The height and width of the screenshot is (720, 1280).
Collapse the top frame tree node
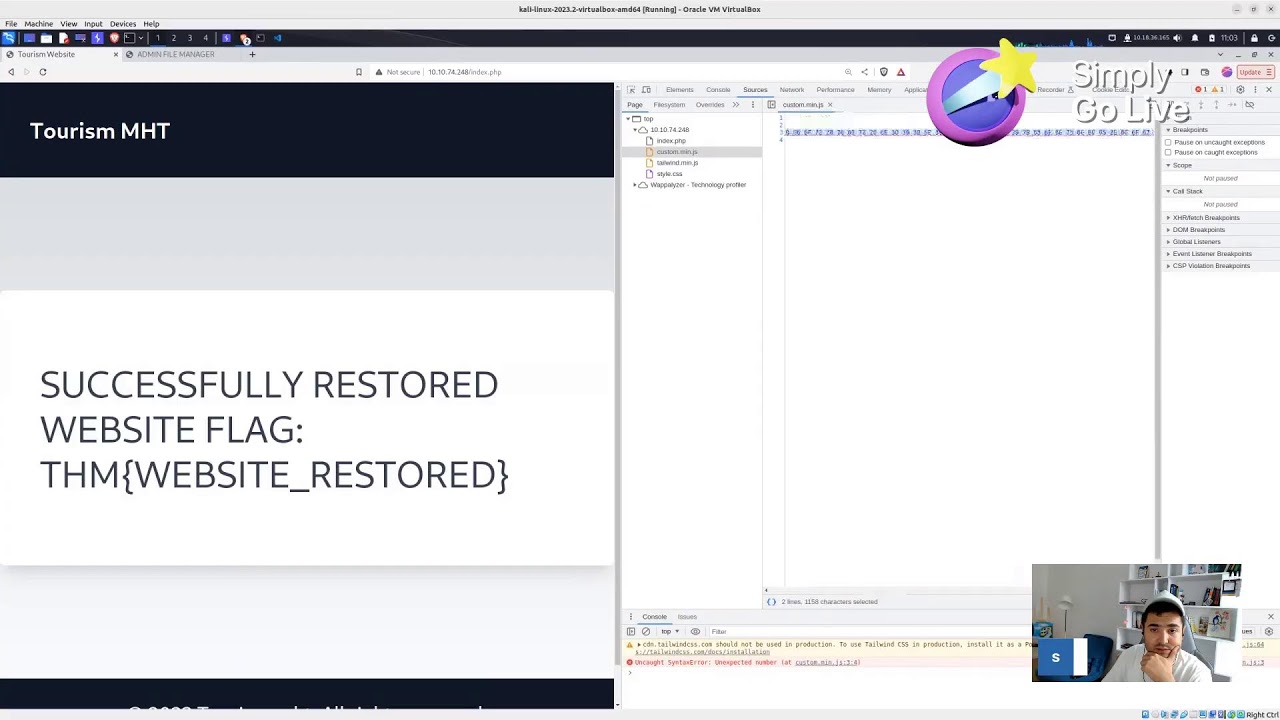click(x=628, y=119)
